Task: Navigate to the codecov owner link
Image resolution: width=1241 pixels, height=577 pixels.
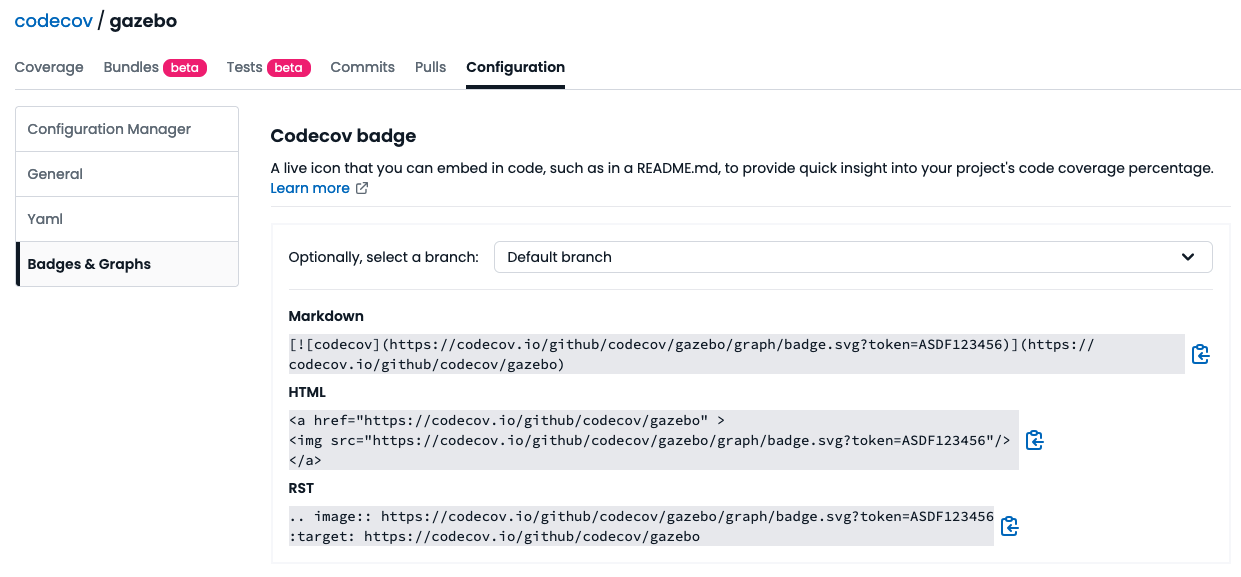Action: 52,21
